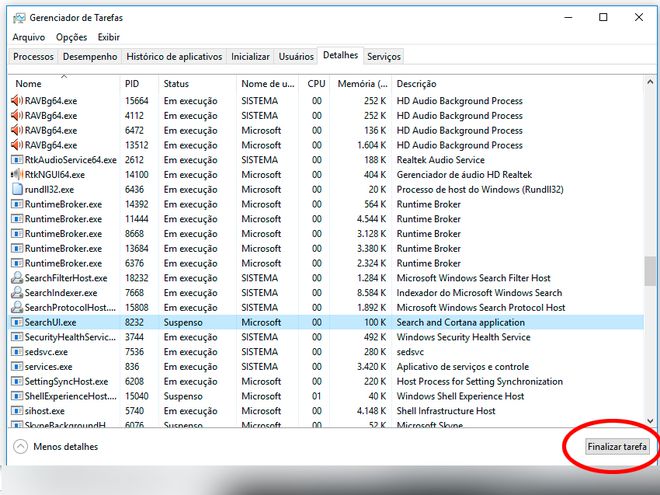Click the icon of RuntimeBroker.exe PID 14392
This screenshot has height=495, width=660.
coord(17,204)
